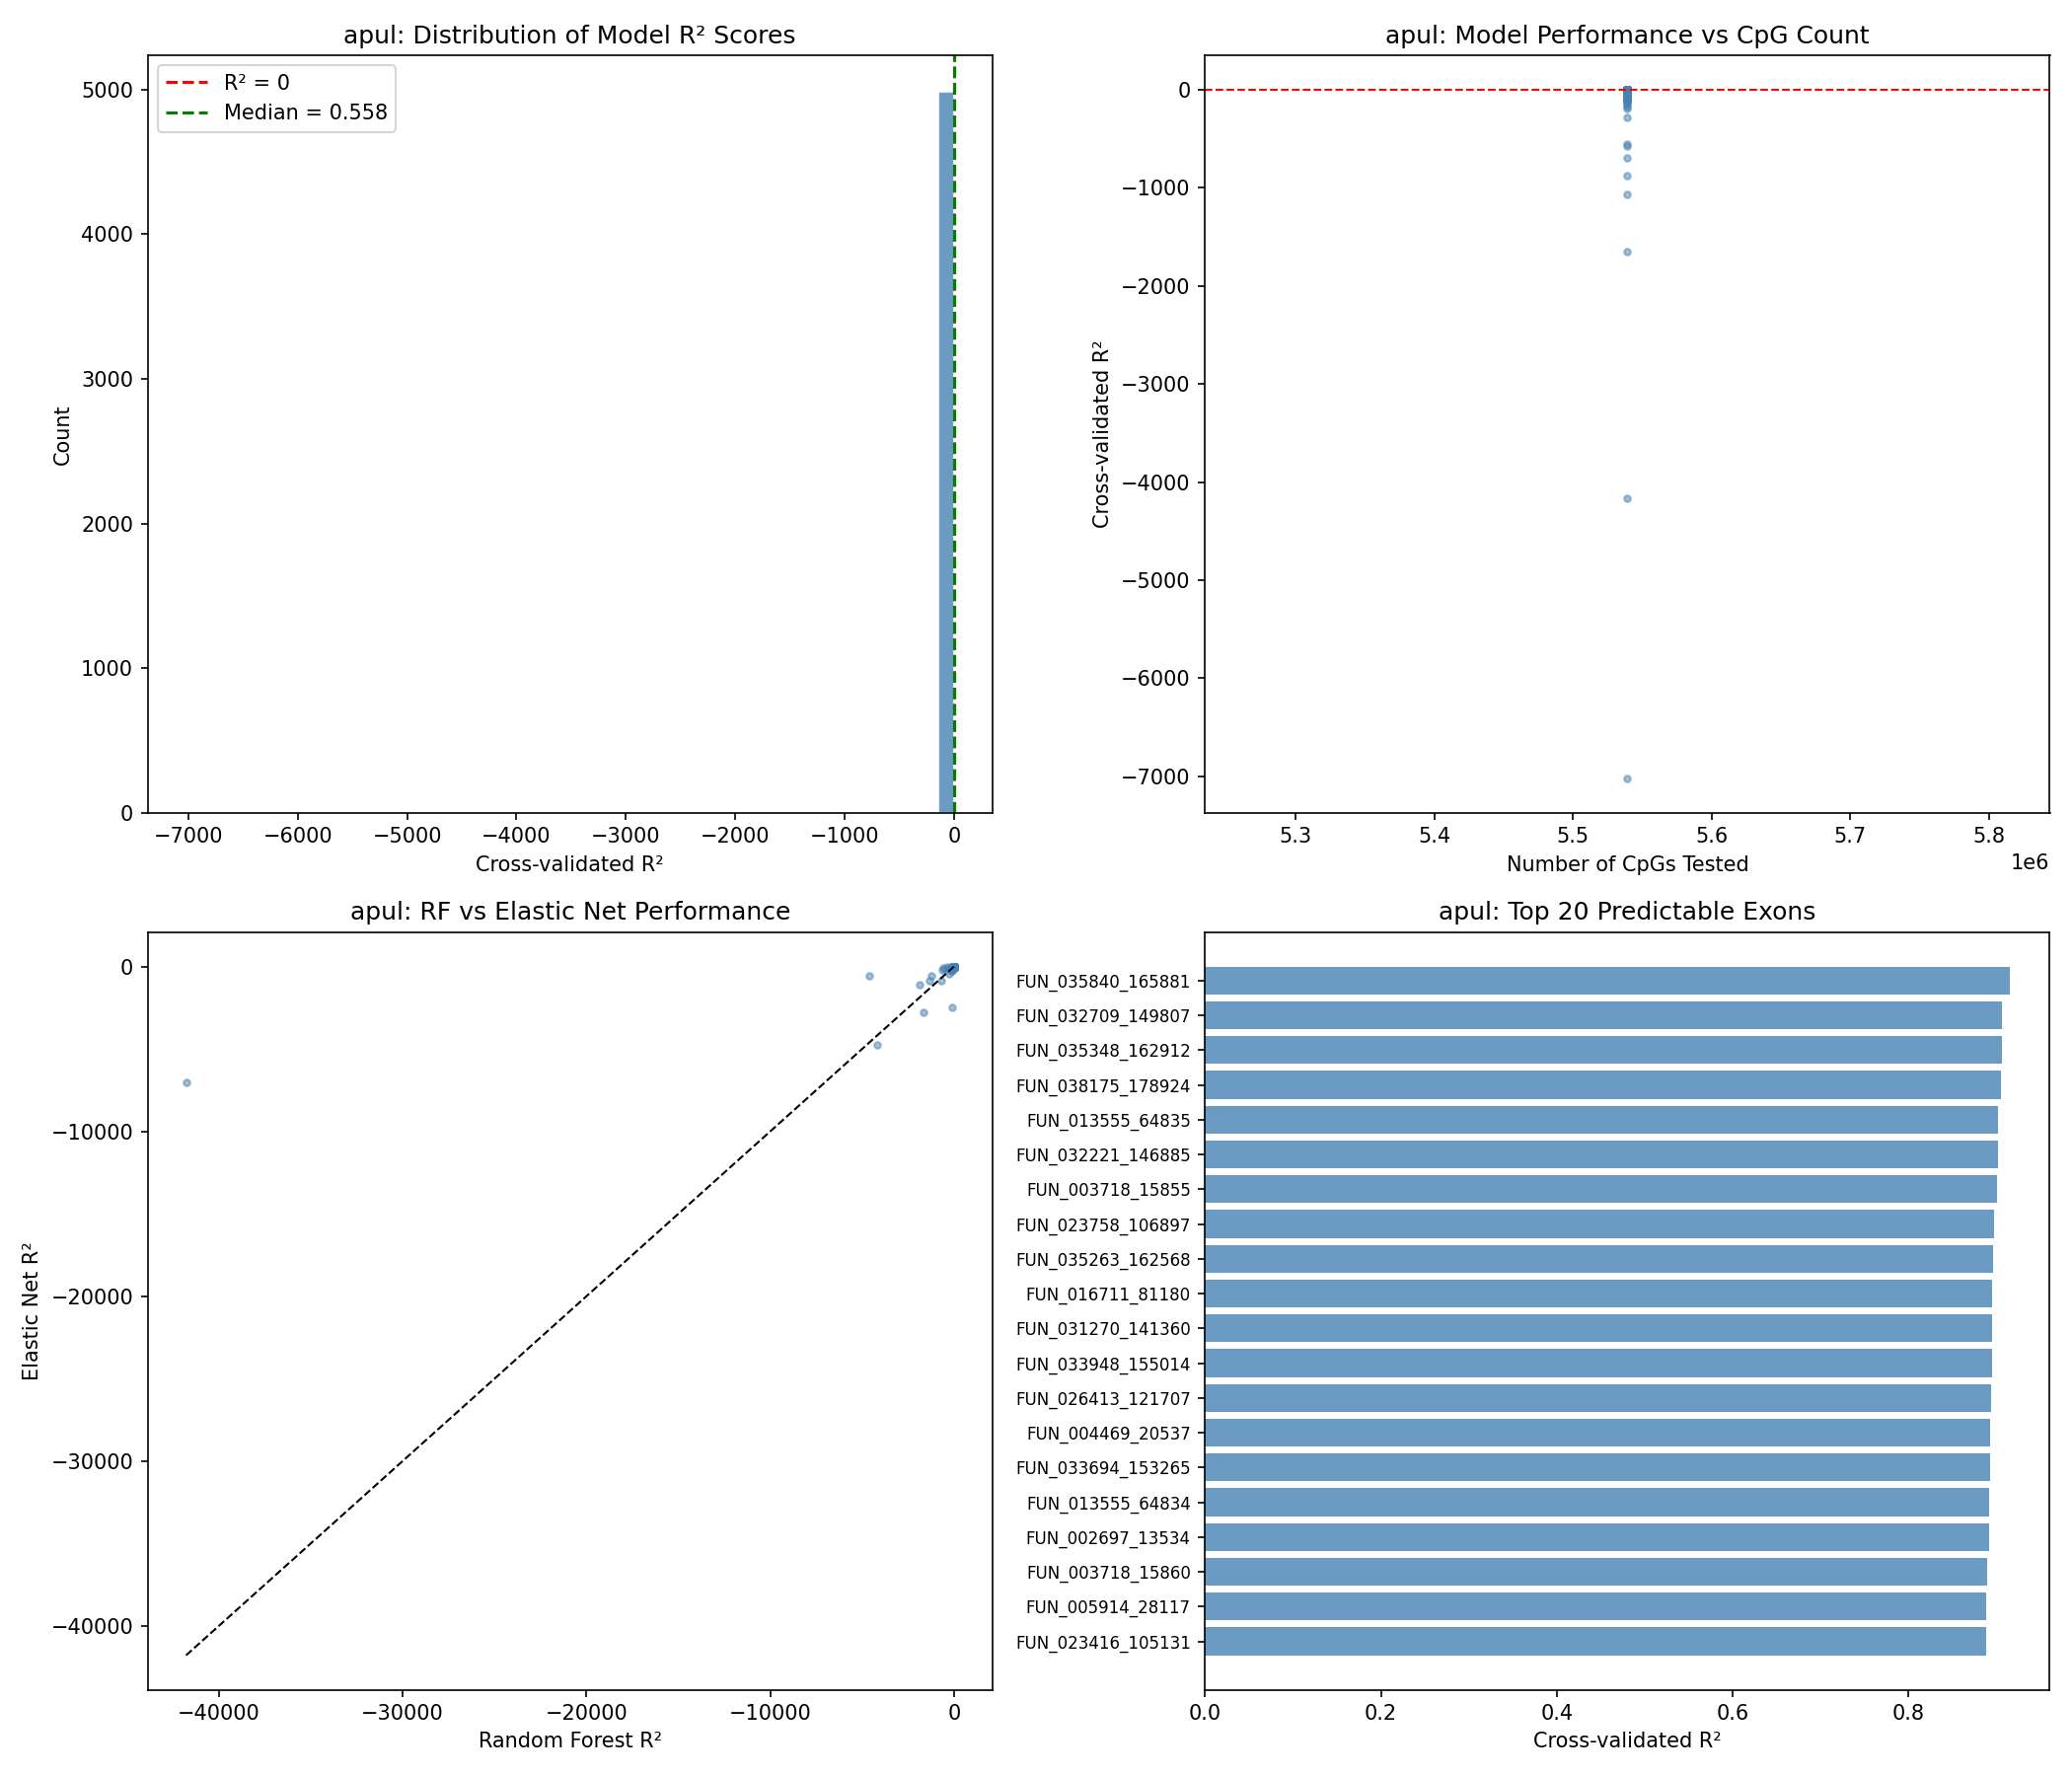Screen dimensions: 2072x1776
Task: Click the FUN_035840_165881 bar
Action: [1606, 981]
